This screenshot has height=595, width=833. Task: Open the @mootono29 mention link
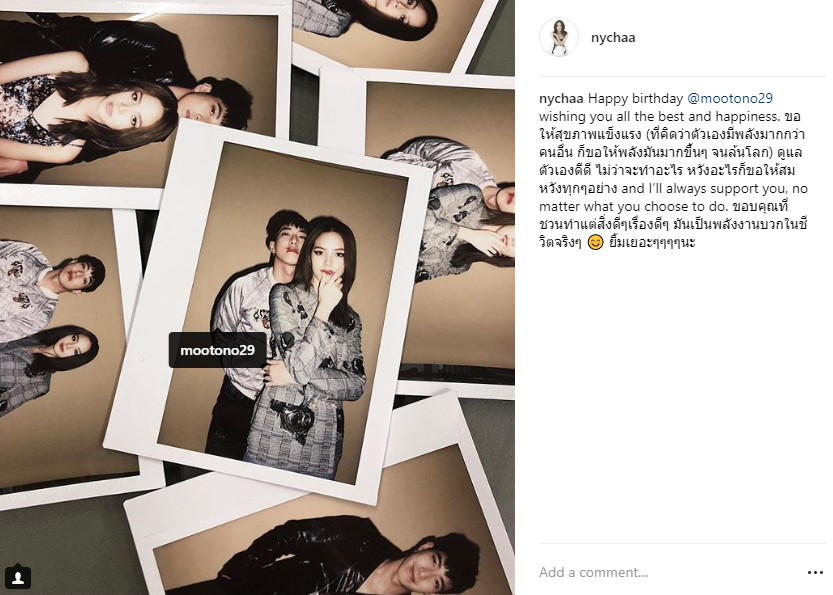click(730, 98)
